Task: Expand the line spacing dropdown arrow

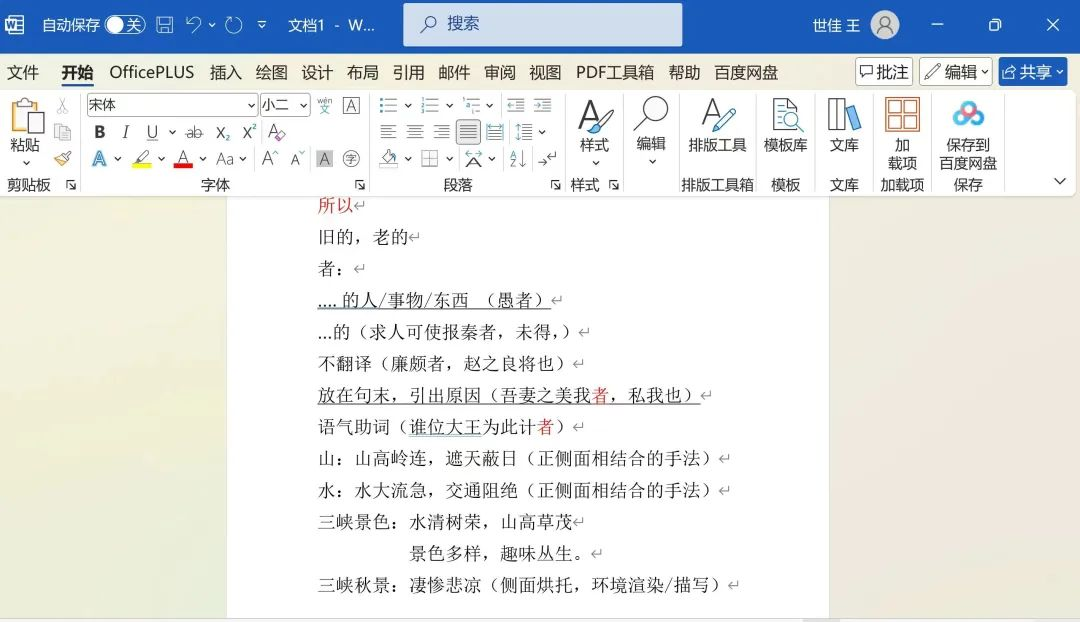Action: [543, 132]
